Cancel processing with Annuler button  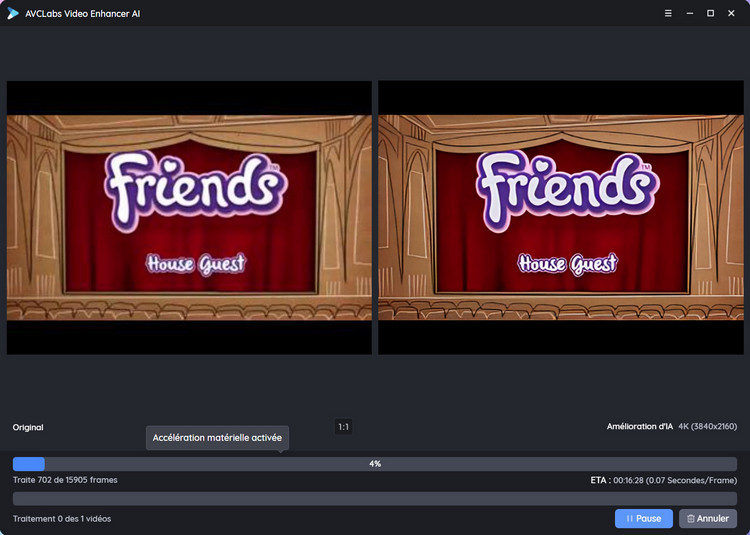tap(707, 518)
